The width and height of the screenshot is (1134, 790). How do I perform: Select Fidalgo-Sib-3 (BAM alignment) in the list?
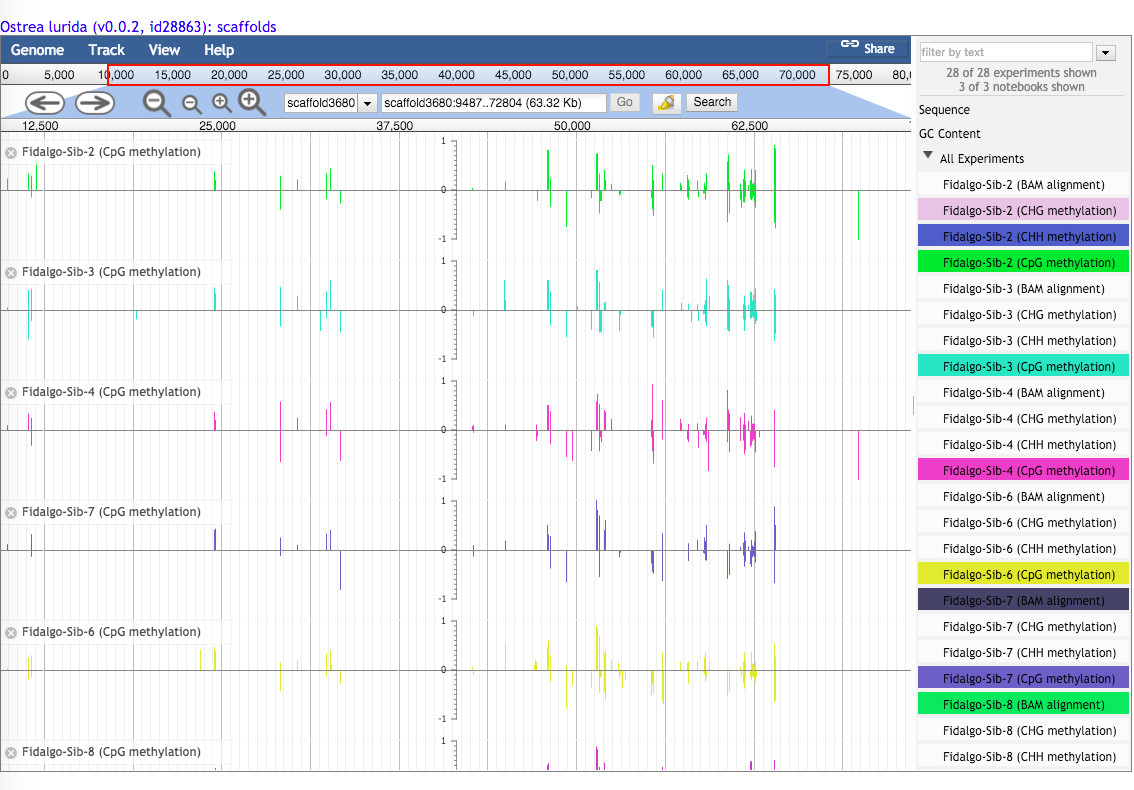(x=1023, y=289)
